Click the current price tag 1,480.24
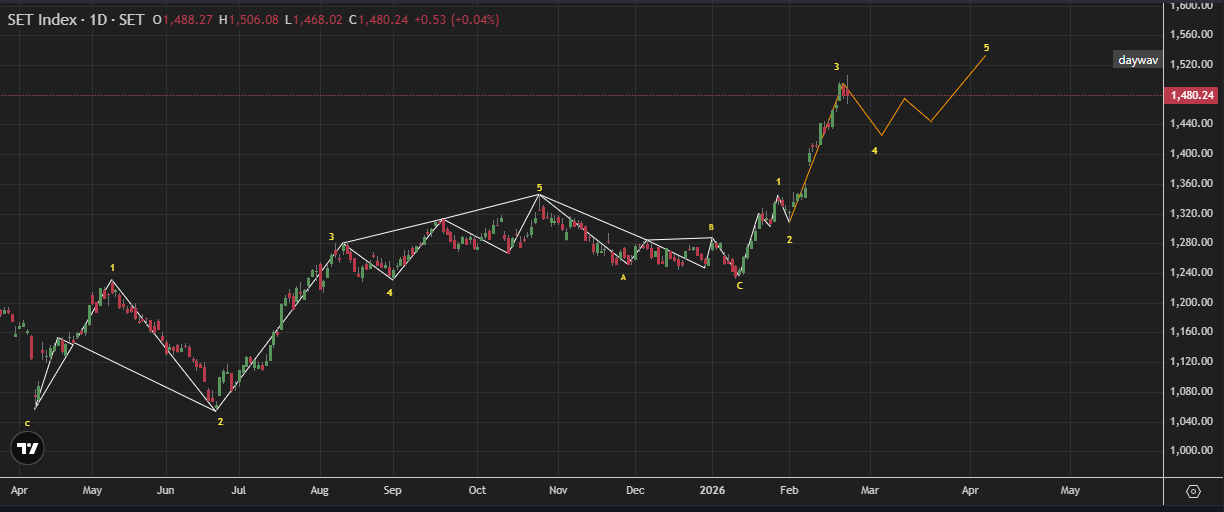The height and width of the screenshot is (512, 1224). 1192,96
